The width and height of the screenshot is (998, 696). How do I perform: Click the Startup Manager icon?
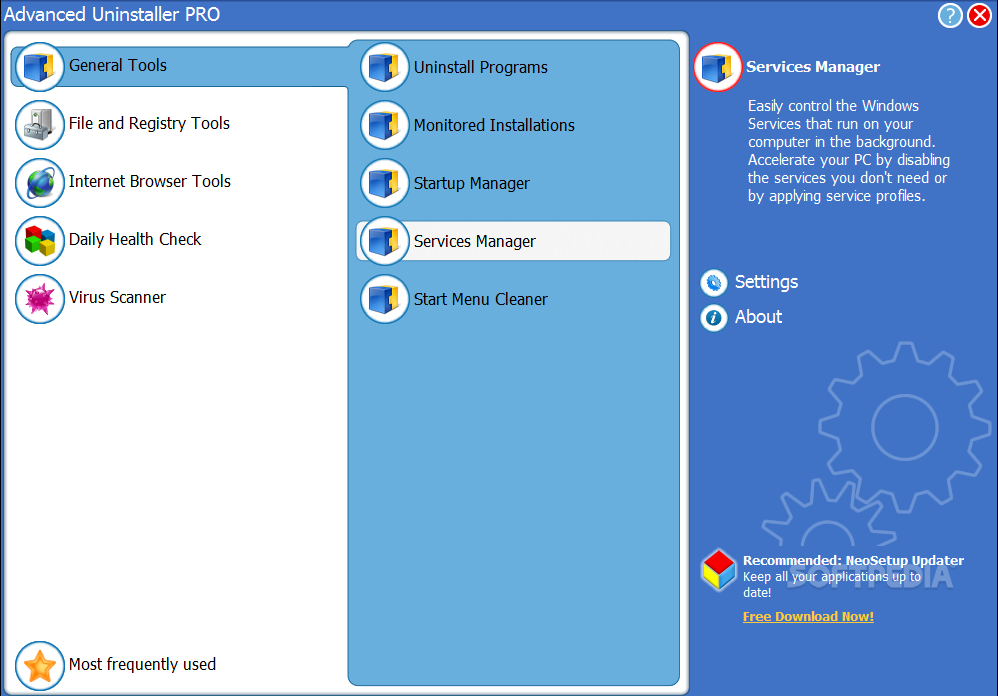(384, 183)
